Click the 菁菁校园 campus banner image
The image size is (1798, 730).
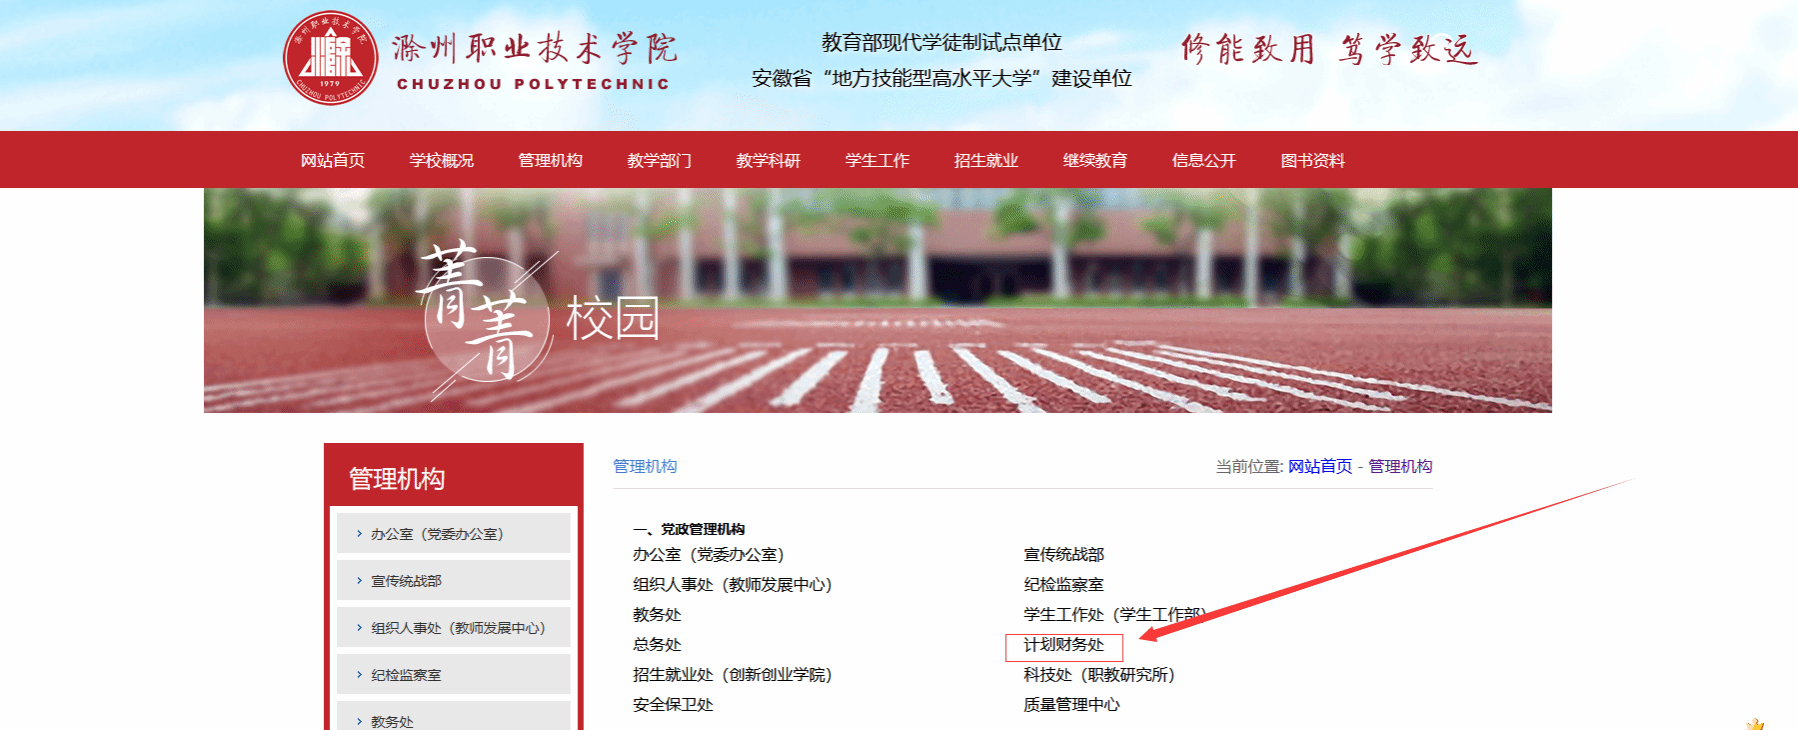[x=877, y=300]
